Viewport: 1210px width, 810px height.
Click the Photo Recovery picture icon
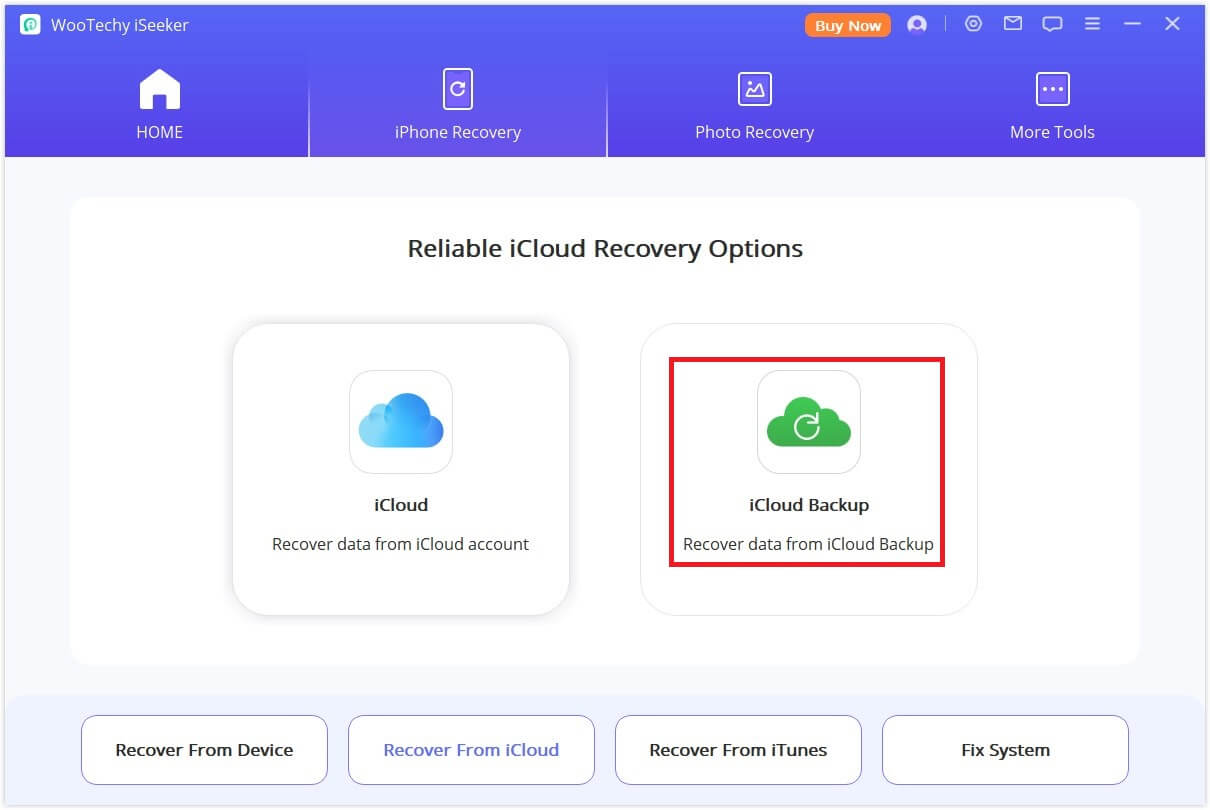coord(755,88)
